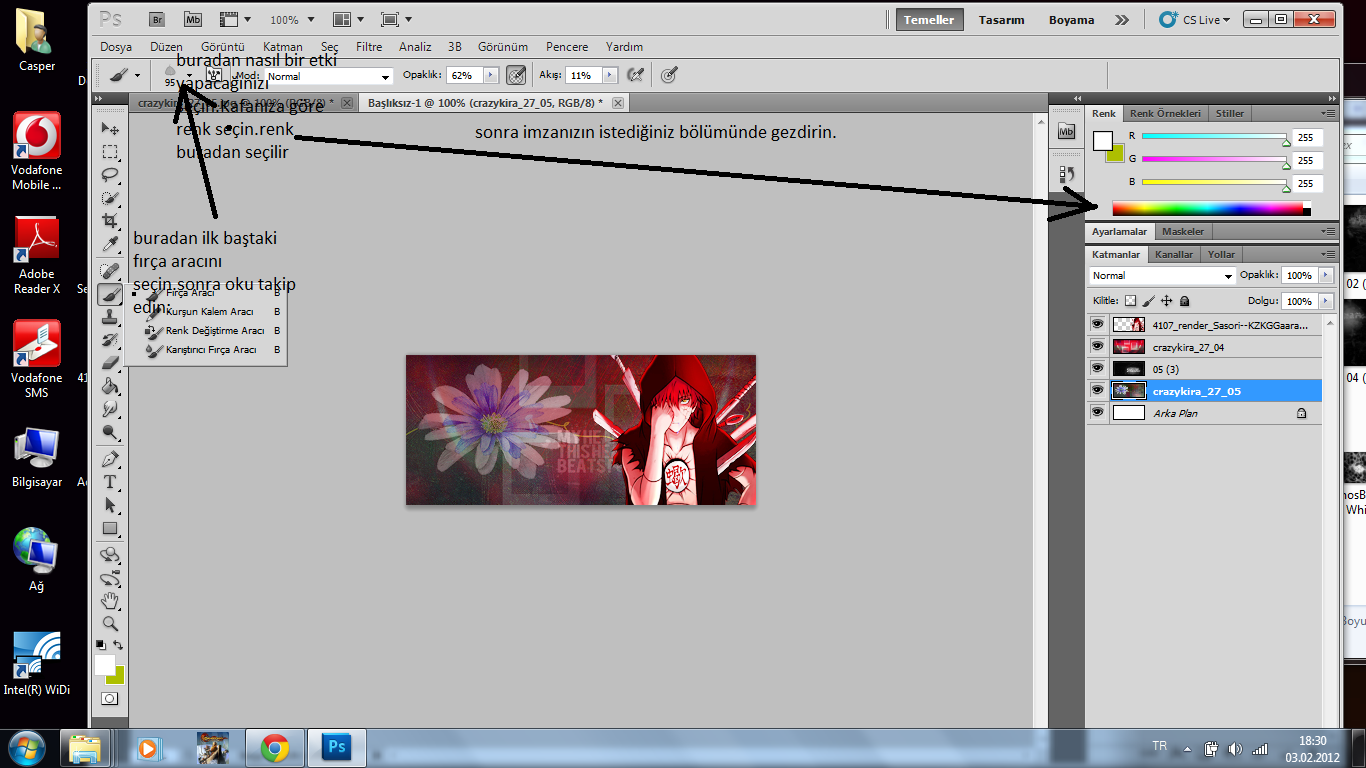
Task: Toggle lock image pixels brush icon
Action: [1148, 300]
